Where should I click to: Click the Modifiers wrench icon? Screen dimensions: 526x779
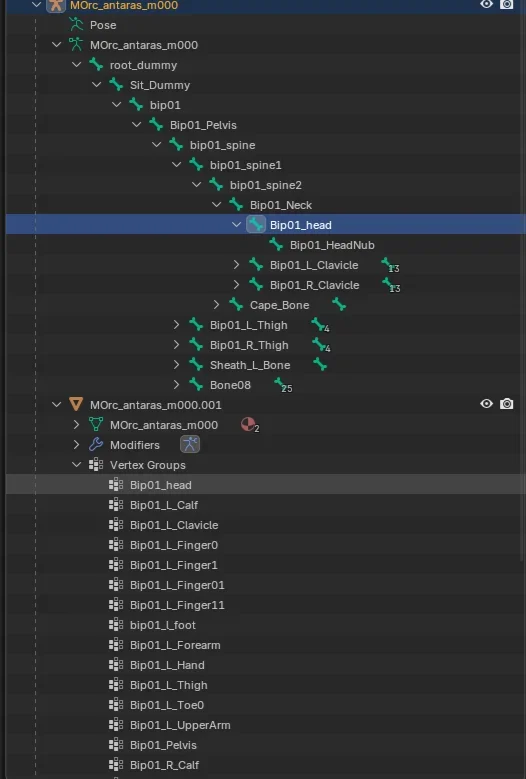point(96,445)
